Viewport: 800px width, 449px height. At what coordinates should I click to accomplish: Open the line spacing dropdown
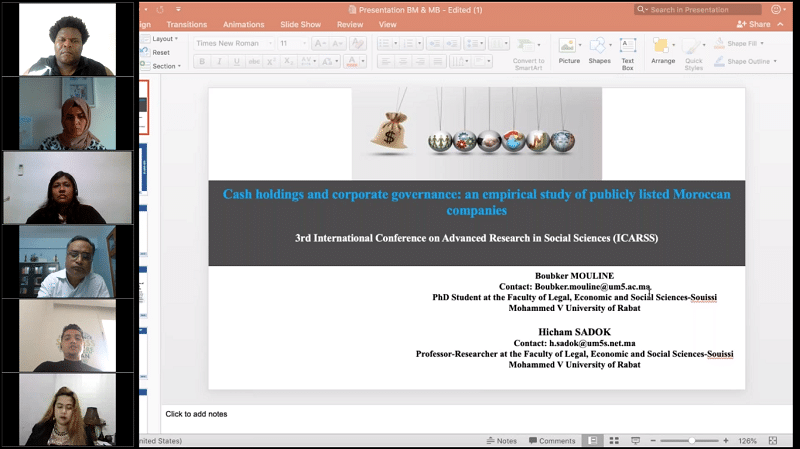(x=474, y=43)
